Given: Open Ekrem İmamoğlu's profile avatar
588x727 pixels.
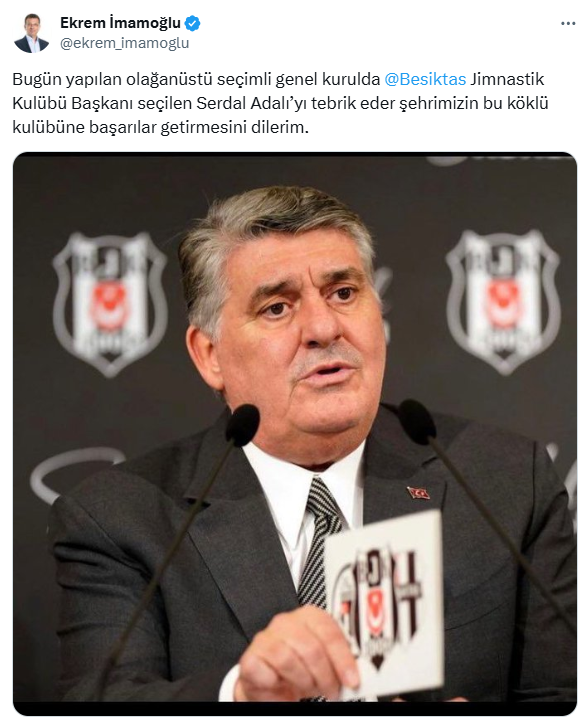Looking at the screenshot, I should pos(31,32).
